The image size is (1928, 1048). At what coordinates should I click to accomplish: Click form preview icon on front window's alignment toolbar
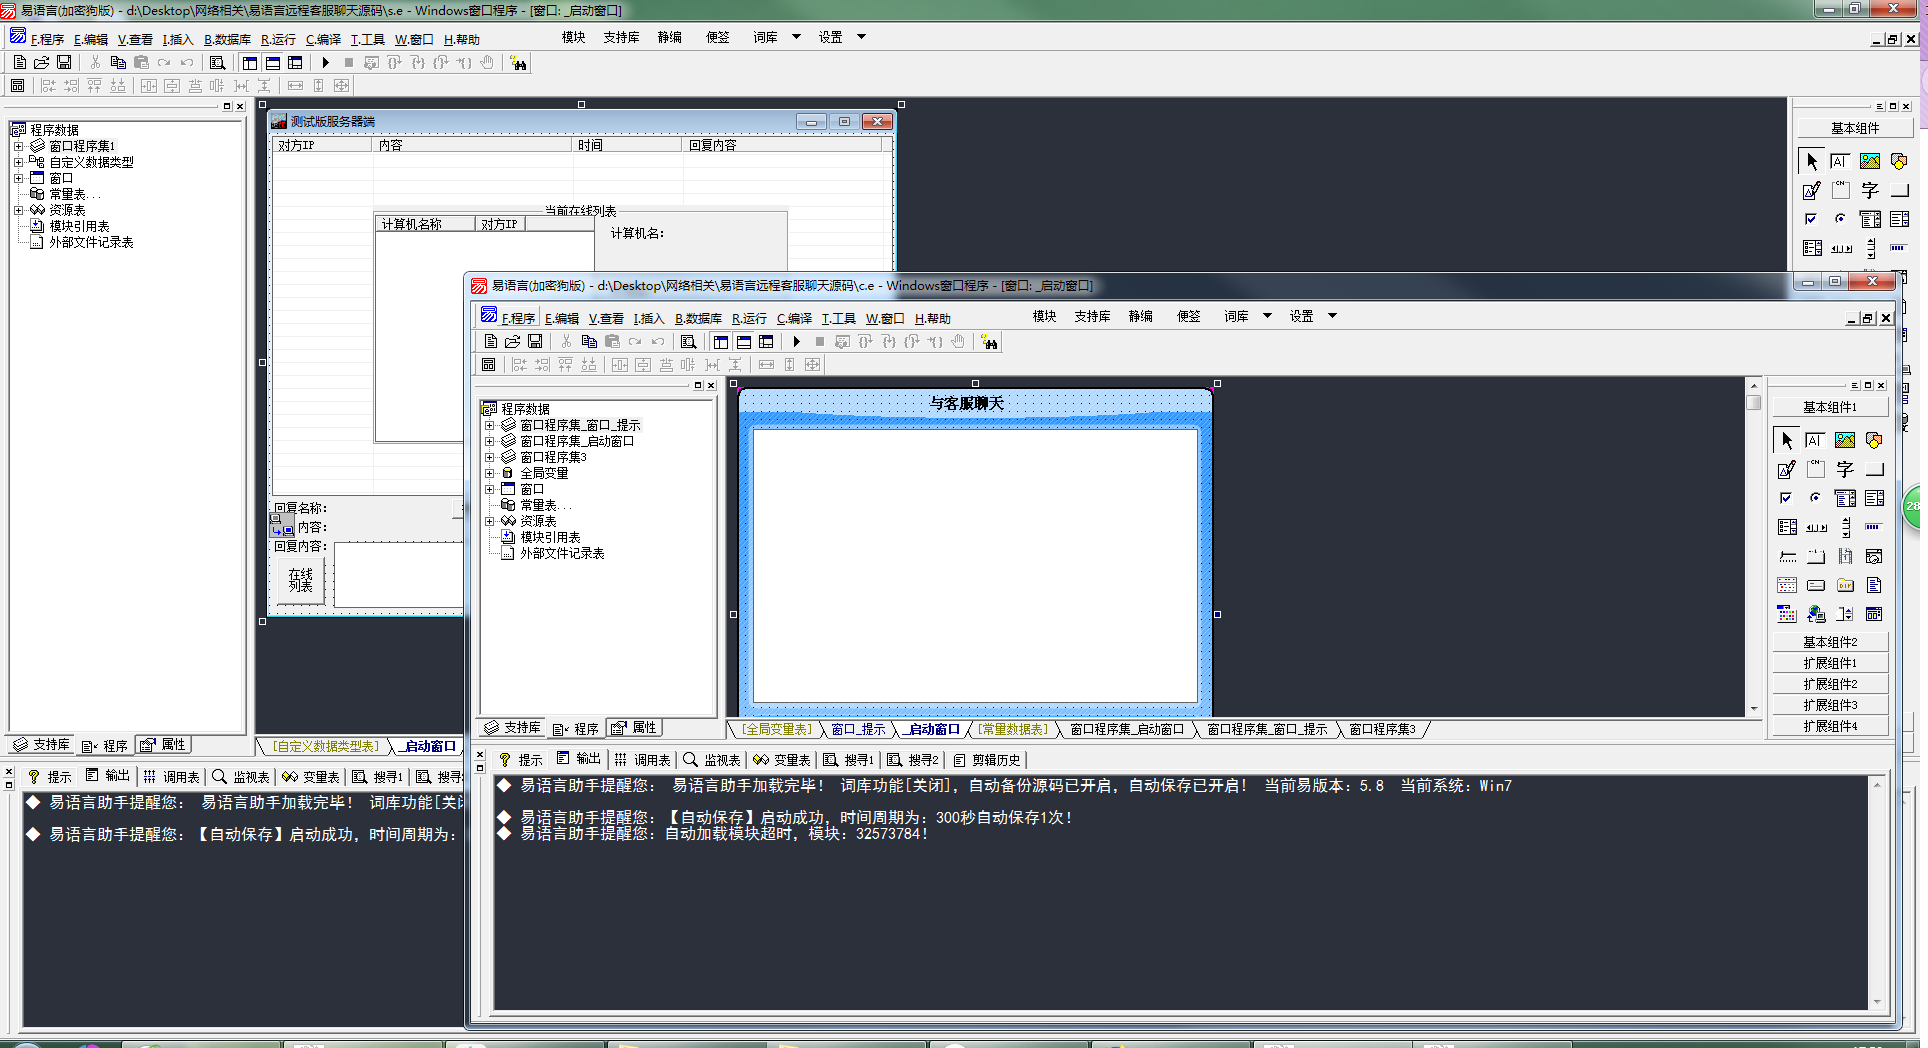coord(488,365)
